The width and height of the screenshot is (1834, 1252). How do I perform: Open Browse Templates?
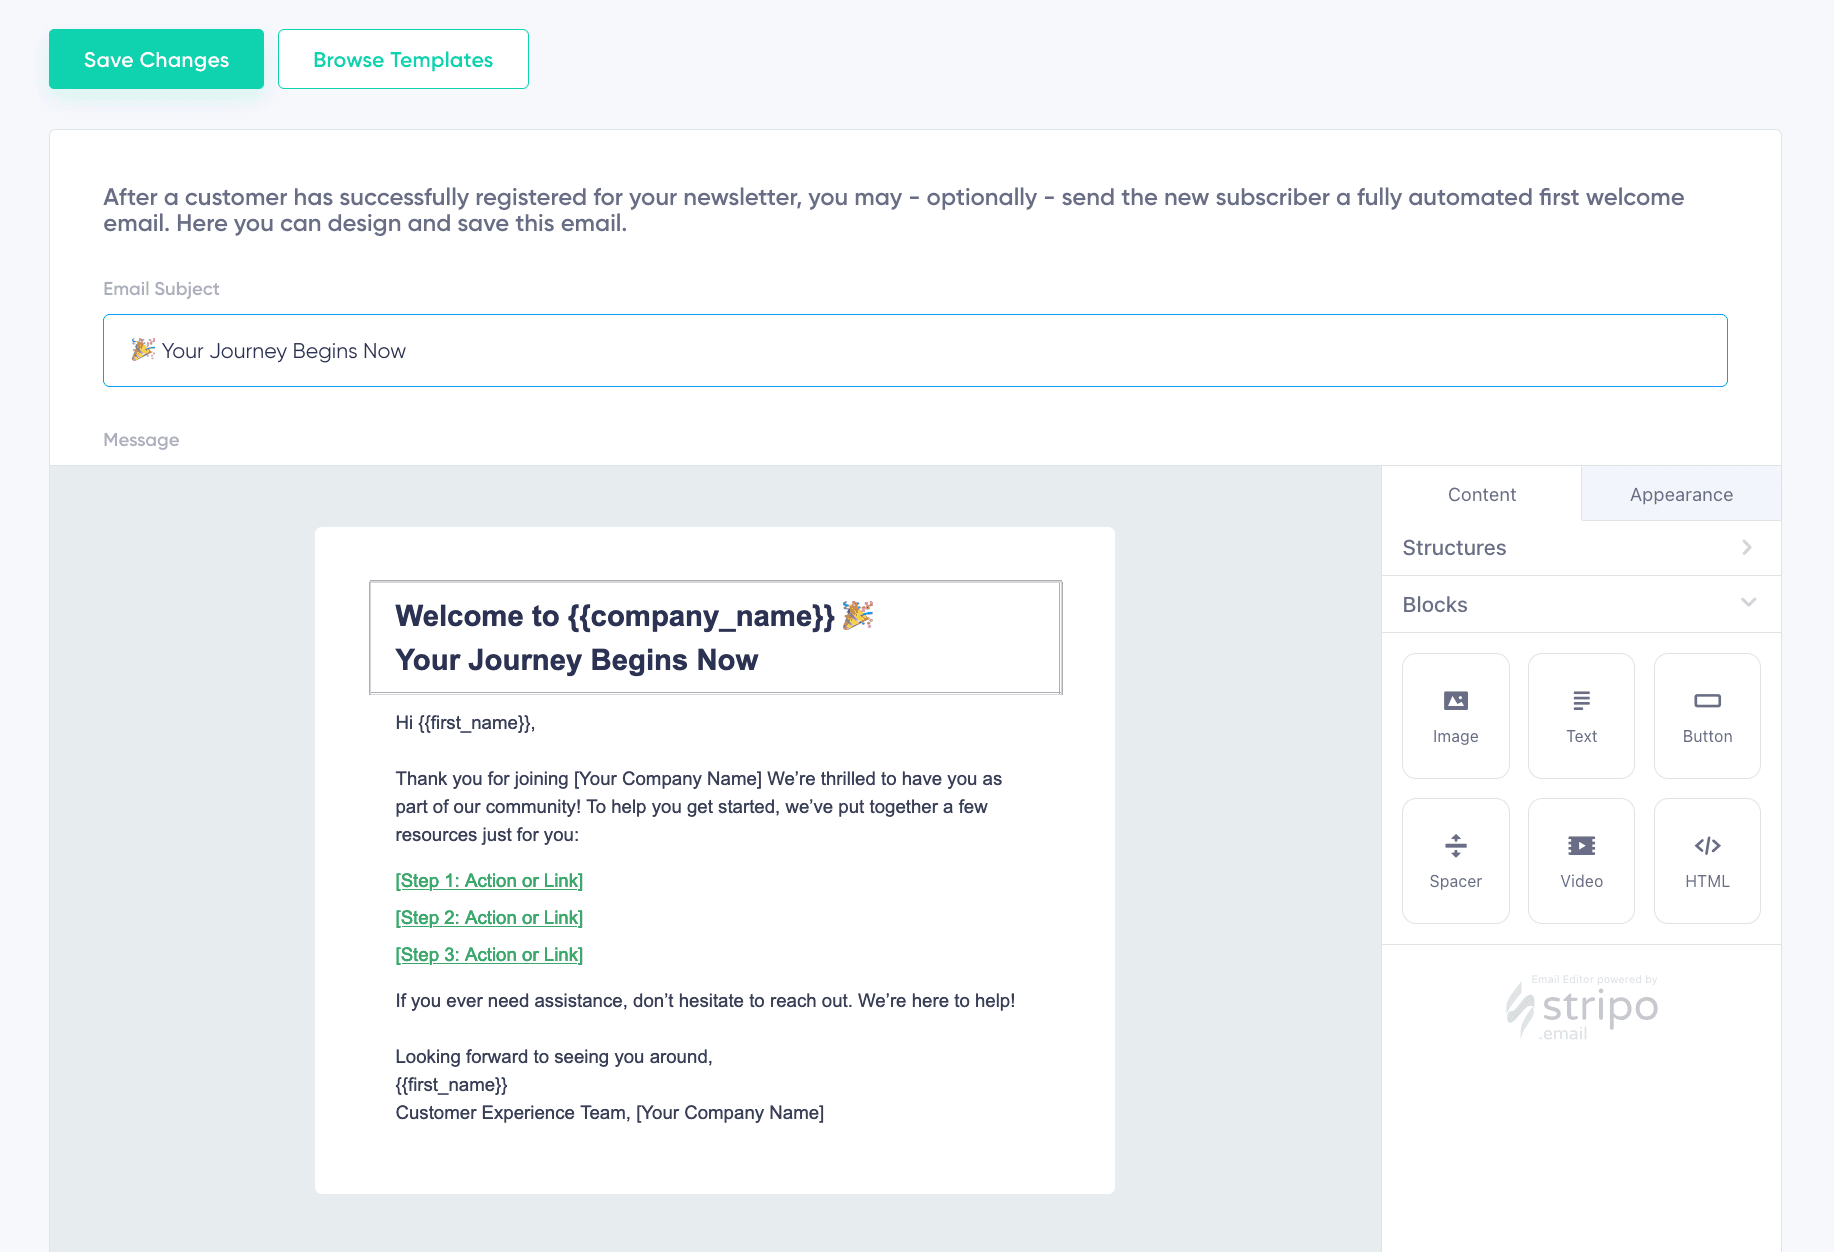(403, 59)
